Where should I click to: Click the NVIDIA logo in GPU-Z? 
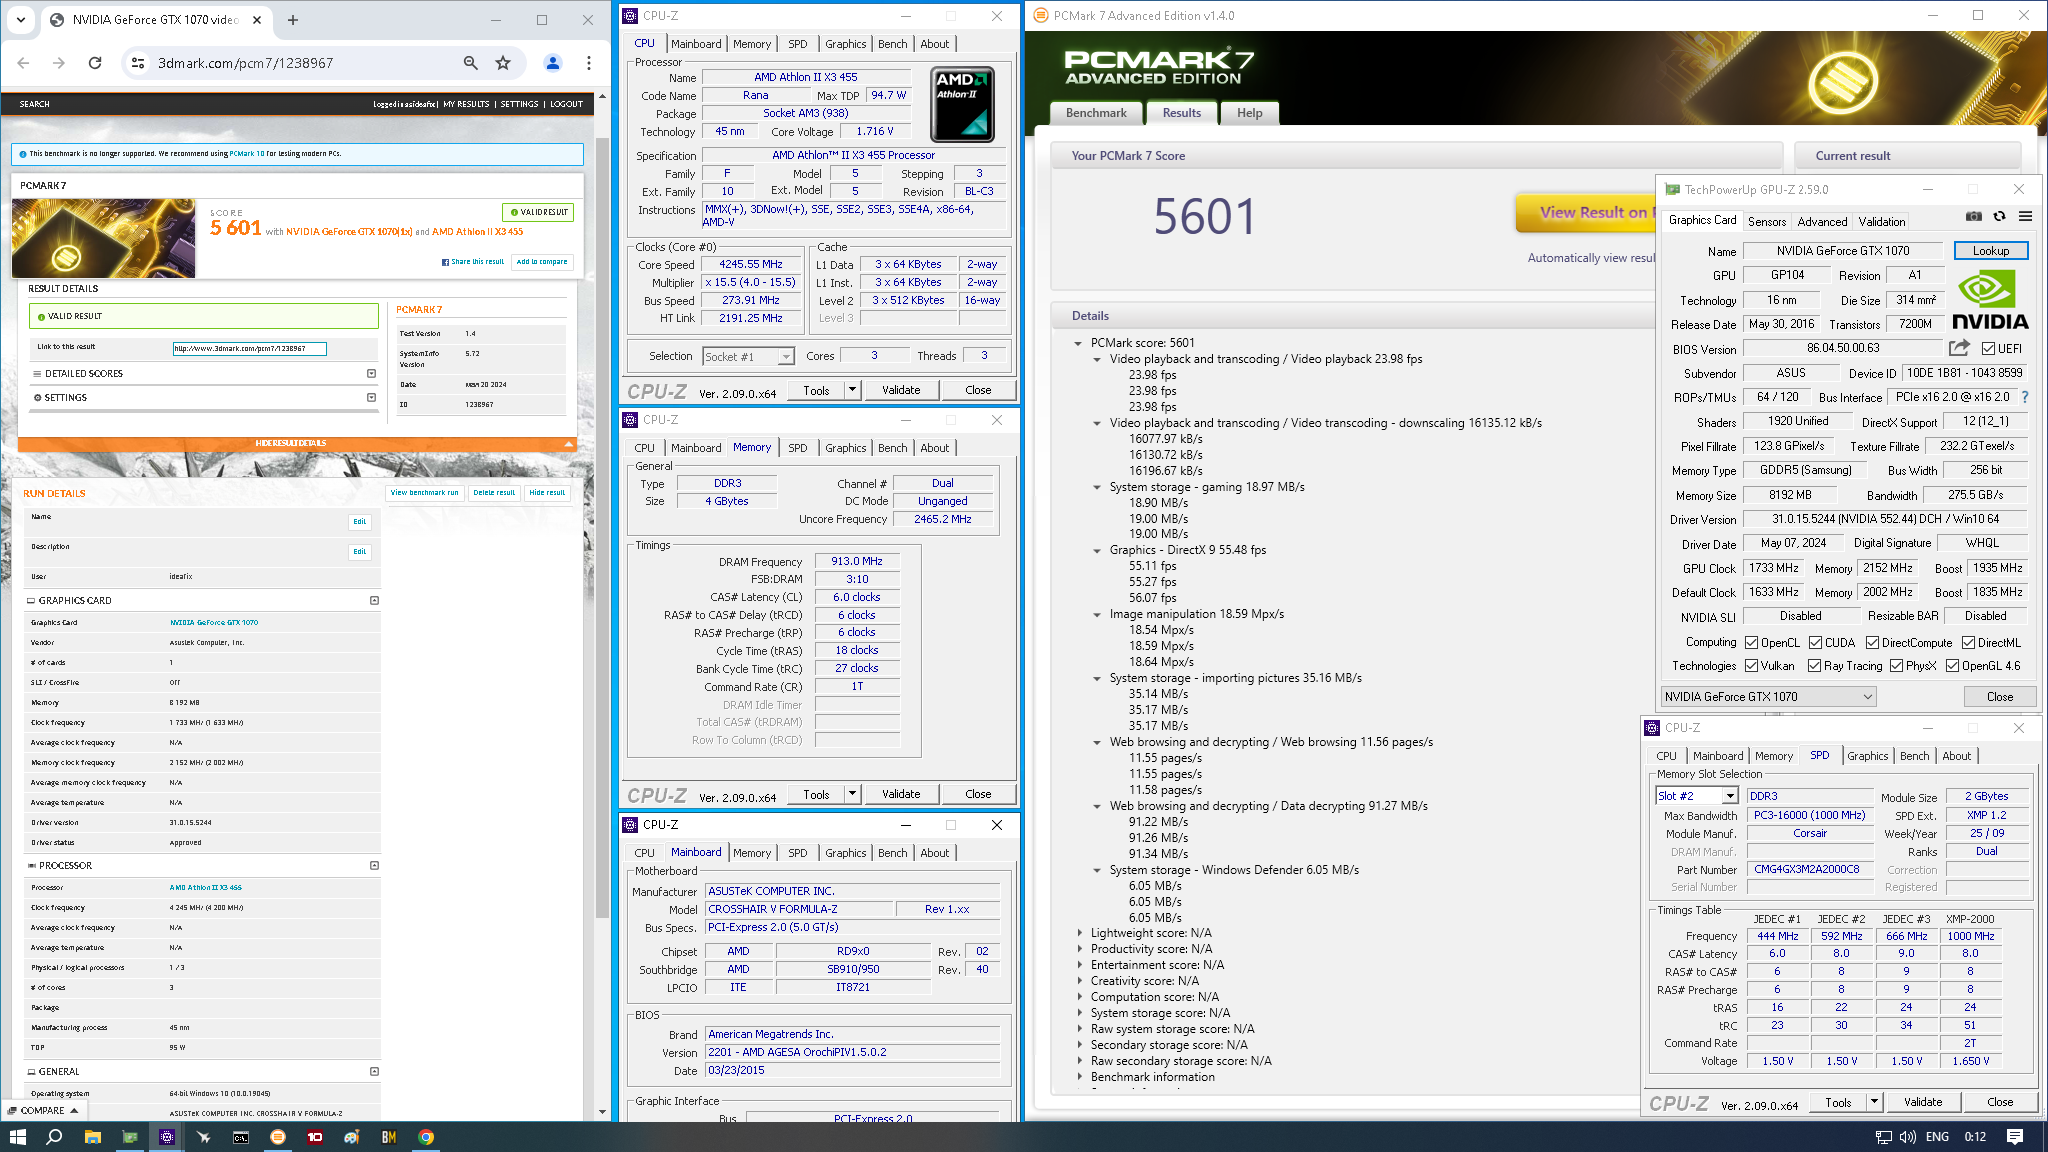(x=1989, y=299)
